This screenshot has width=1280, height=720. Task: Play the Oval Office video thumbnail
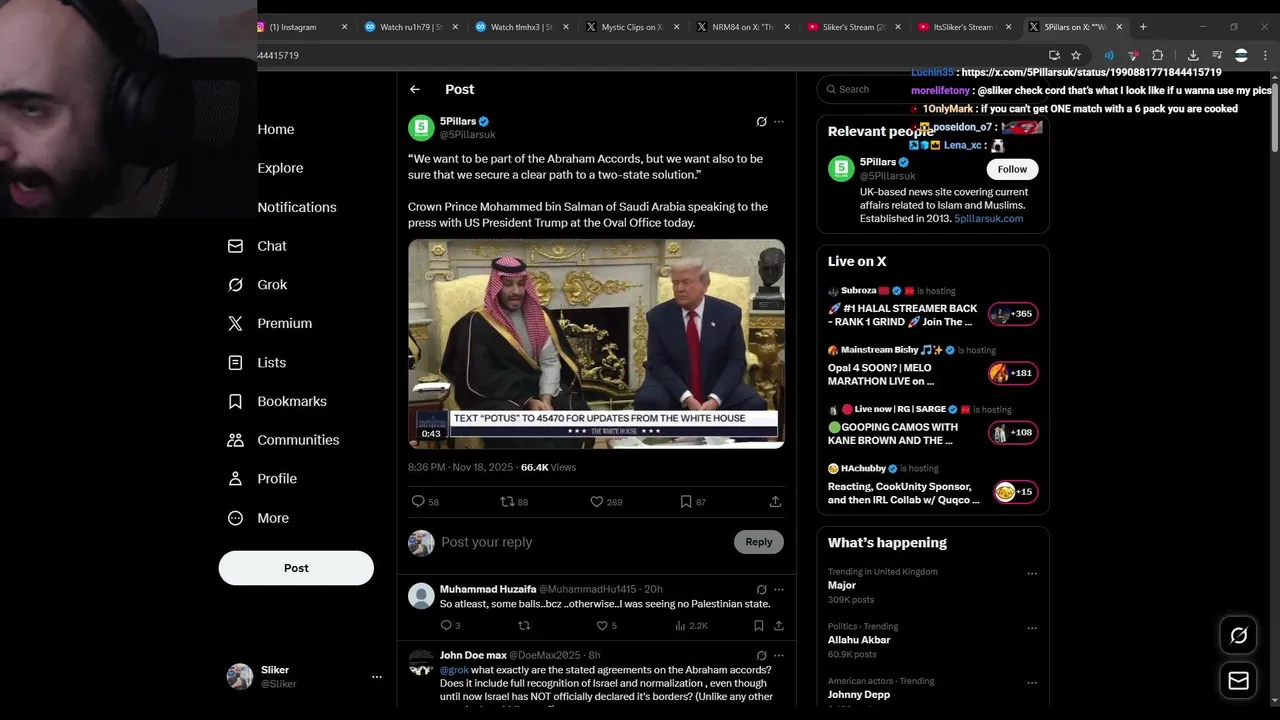[596, 344]
